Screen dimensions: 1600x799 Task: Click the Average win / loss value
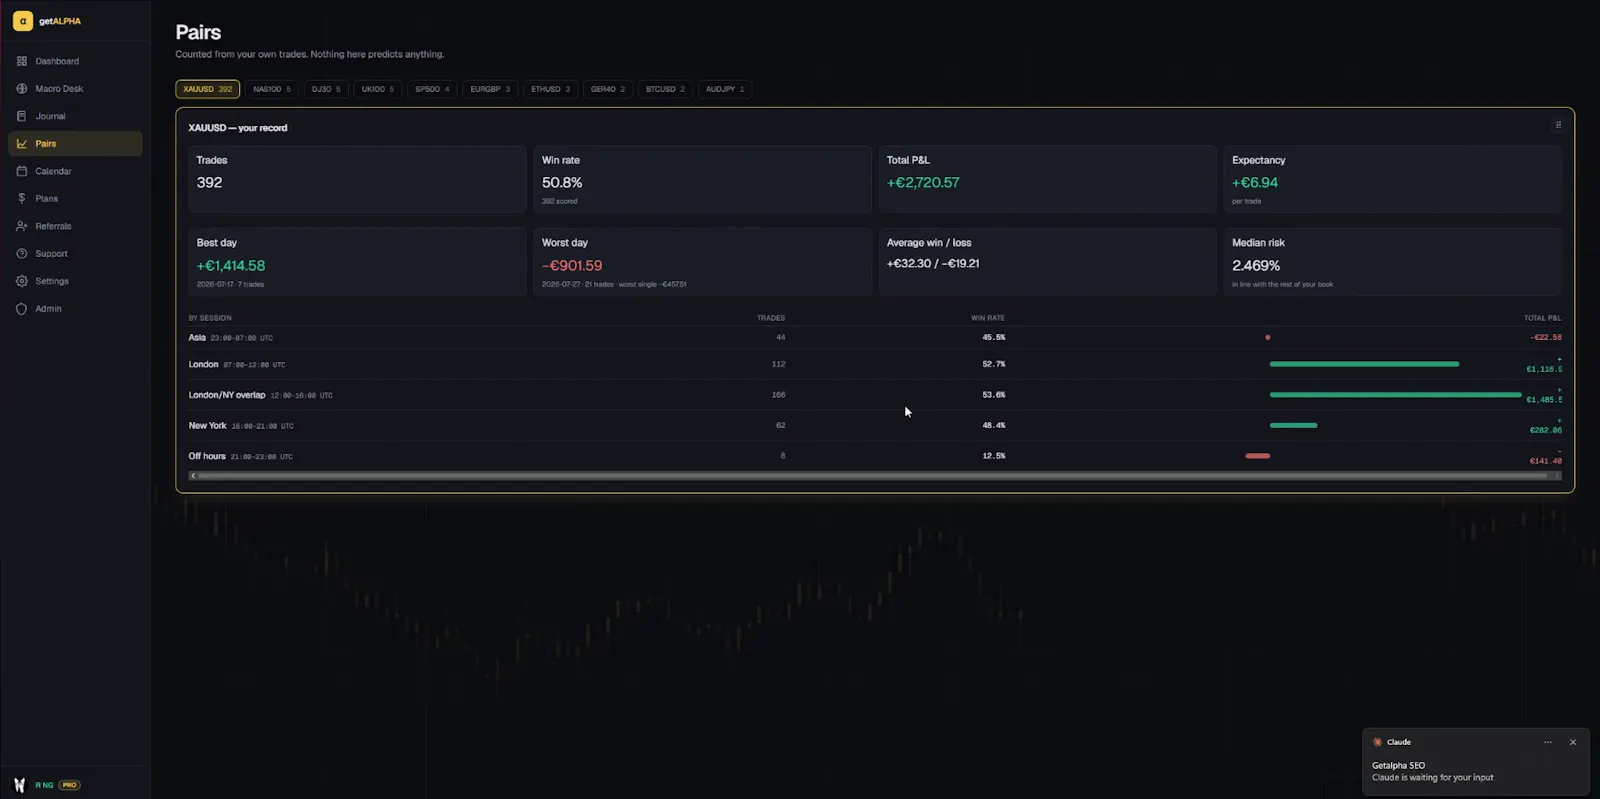933,264
